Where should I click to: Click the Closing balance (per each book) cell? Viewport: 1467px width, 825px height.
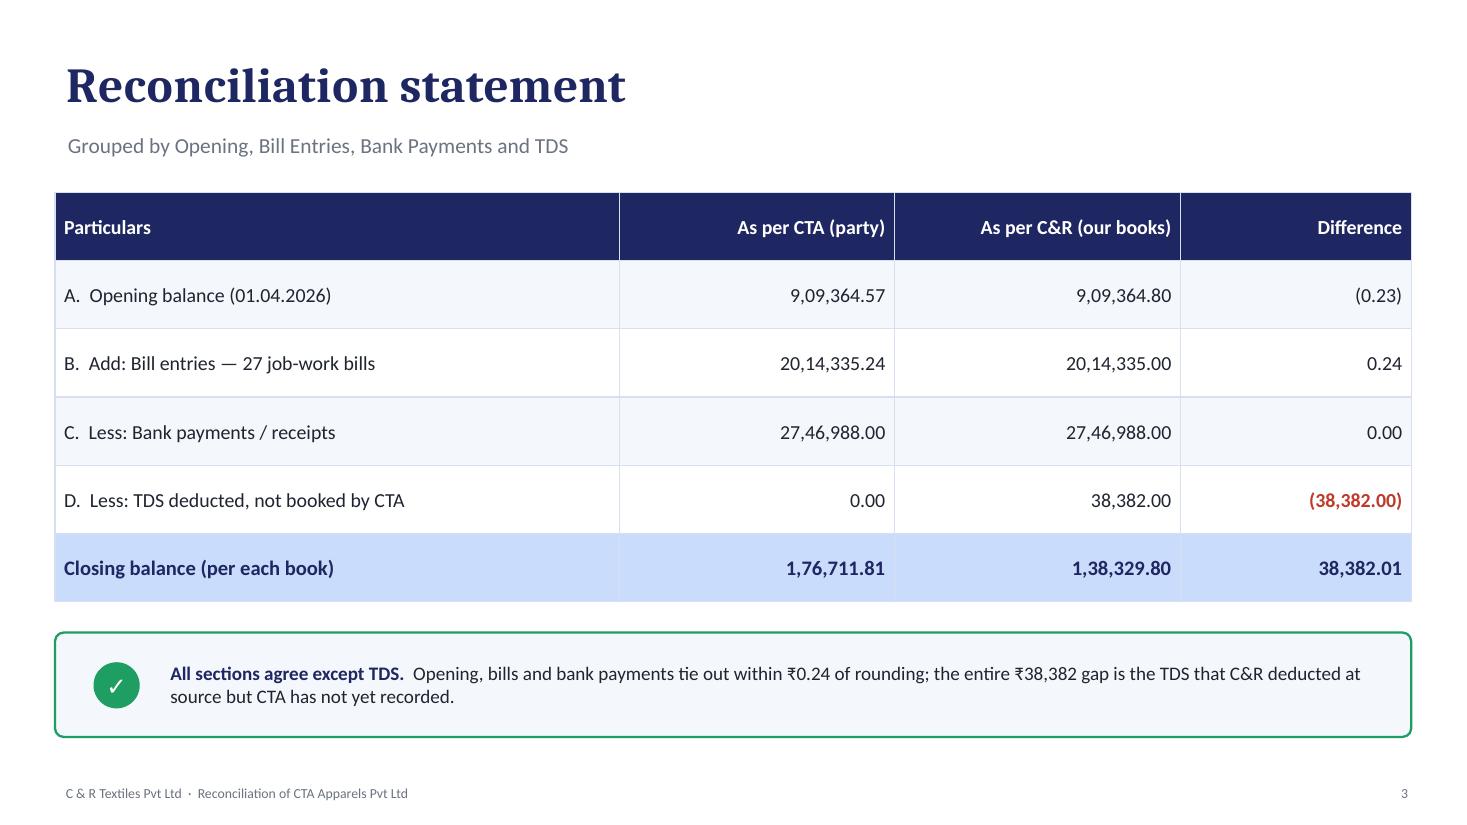click(337, 568)
